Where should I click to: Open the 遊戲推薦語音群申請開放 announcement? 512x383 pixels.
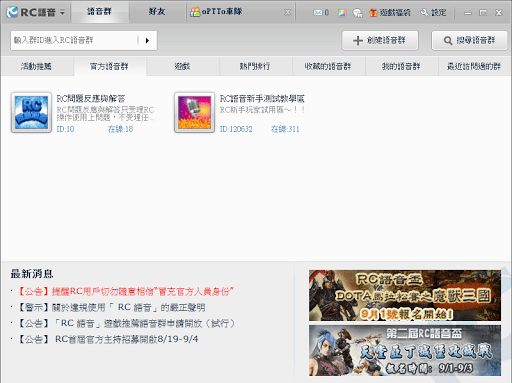click(x=127, y=323)
